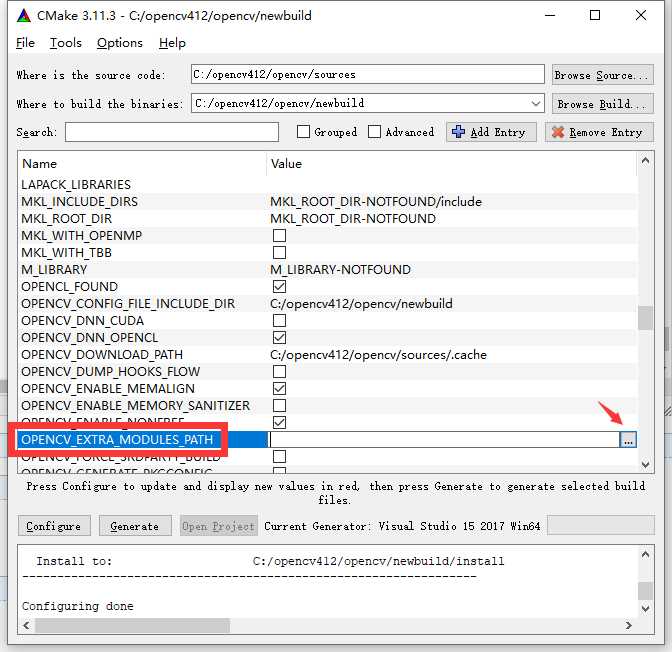Screen dimensions: 672x652
Task: Maximize the CMake window
Action: (x=594, y=15)
